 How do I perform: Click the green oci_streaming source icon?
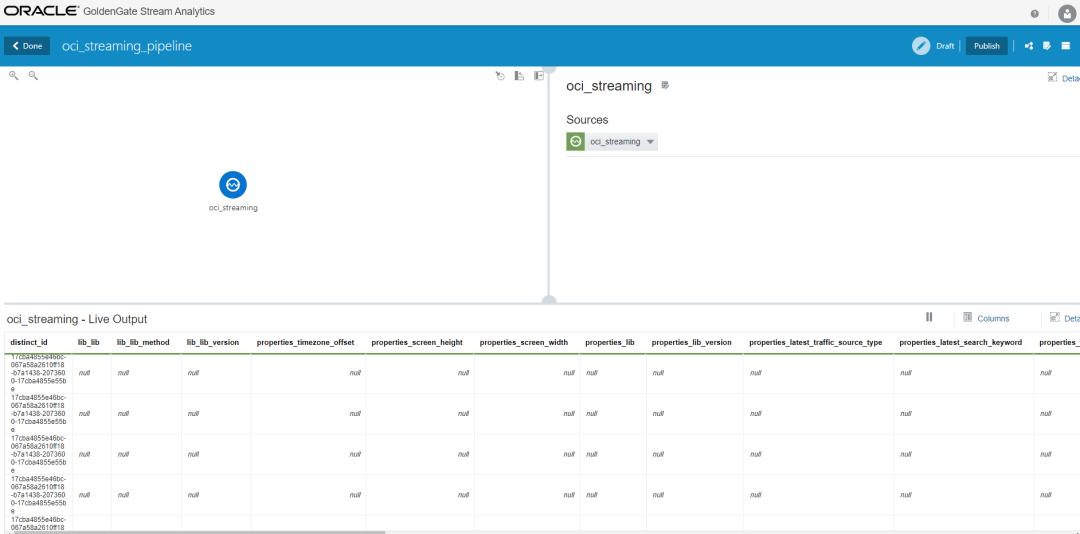point(575,141)
